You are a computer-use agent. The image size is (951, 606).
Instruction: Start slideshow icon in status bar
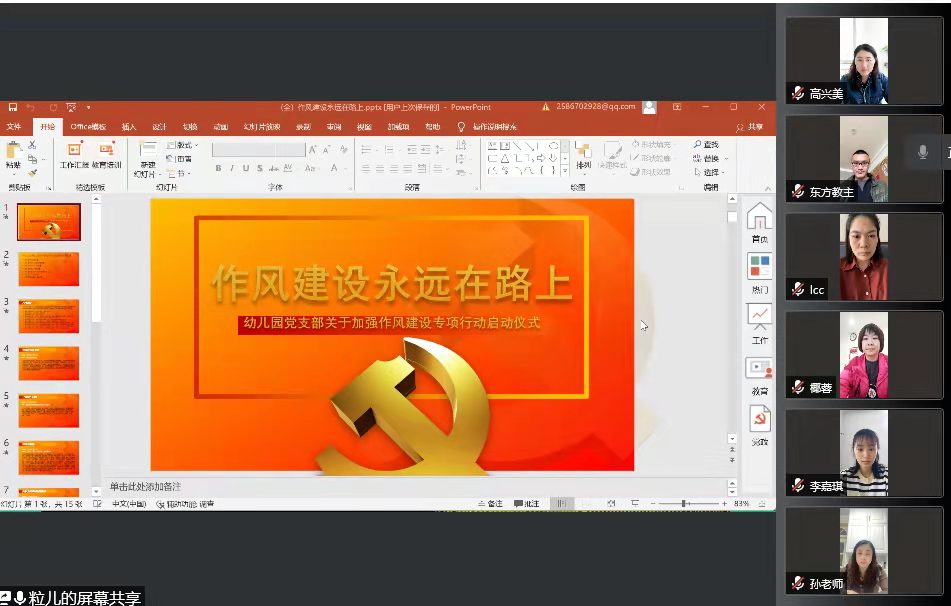pos(634,503)
